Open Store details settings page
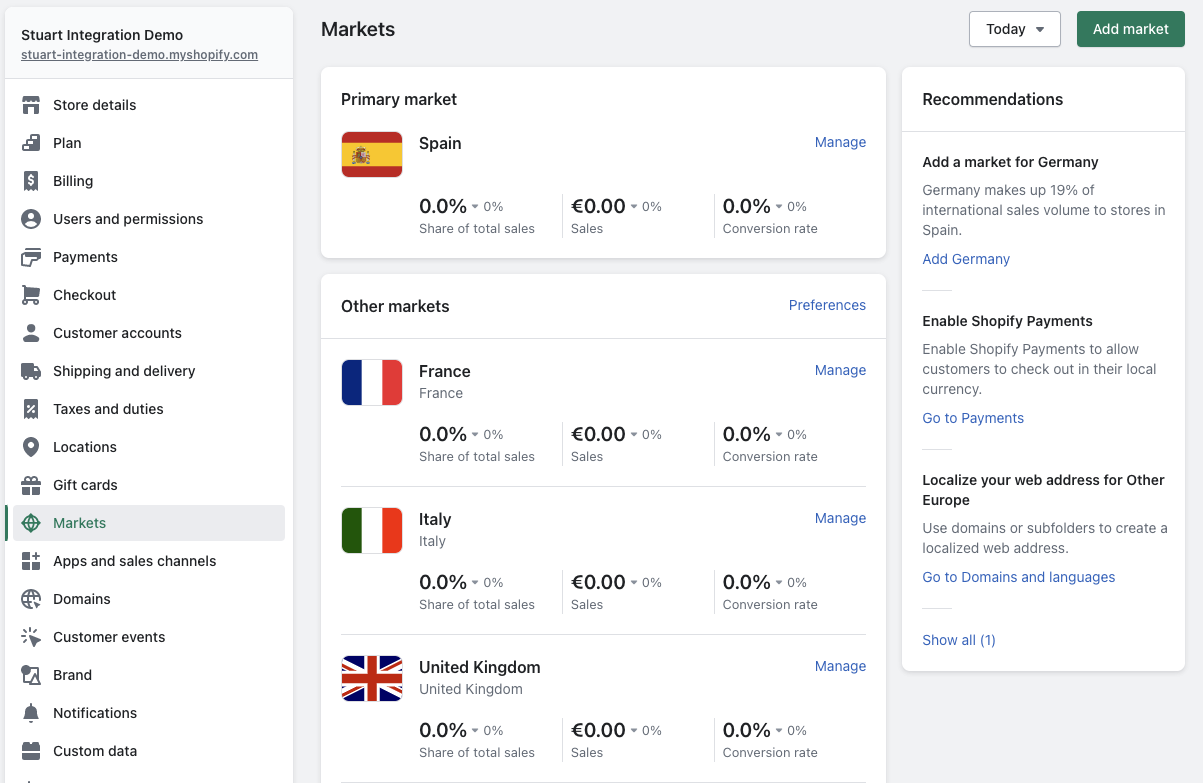Screen dimensions: 1203x783 pyautogui.click(x=149, y=105)
